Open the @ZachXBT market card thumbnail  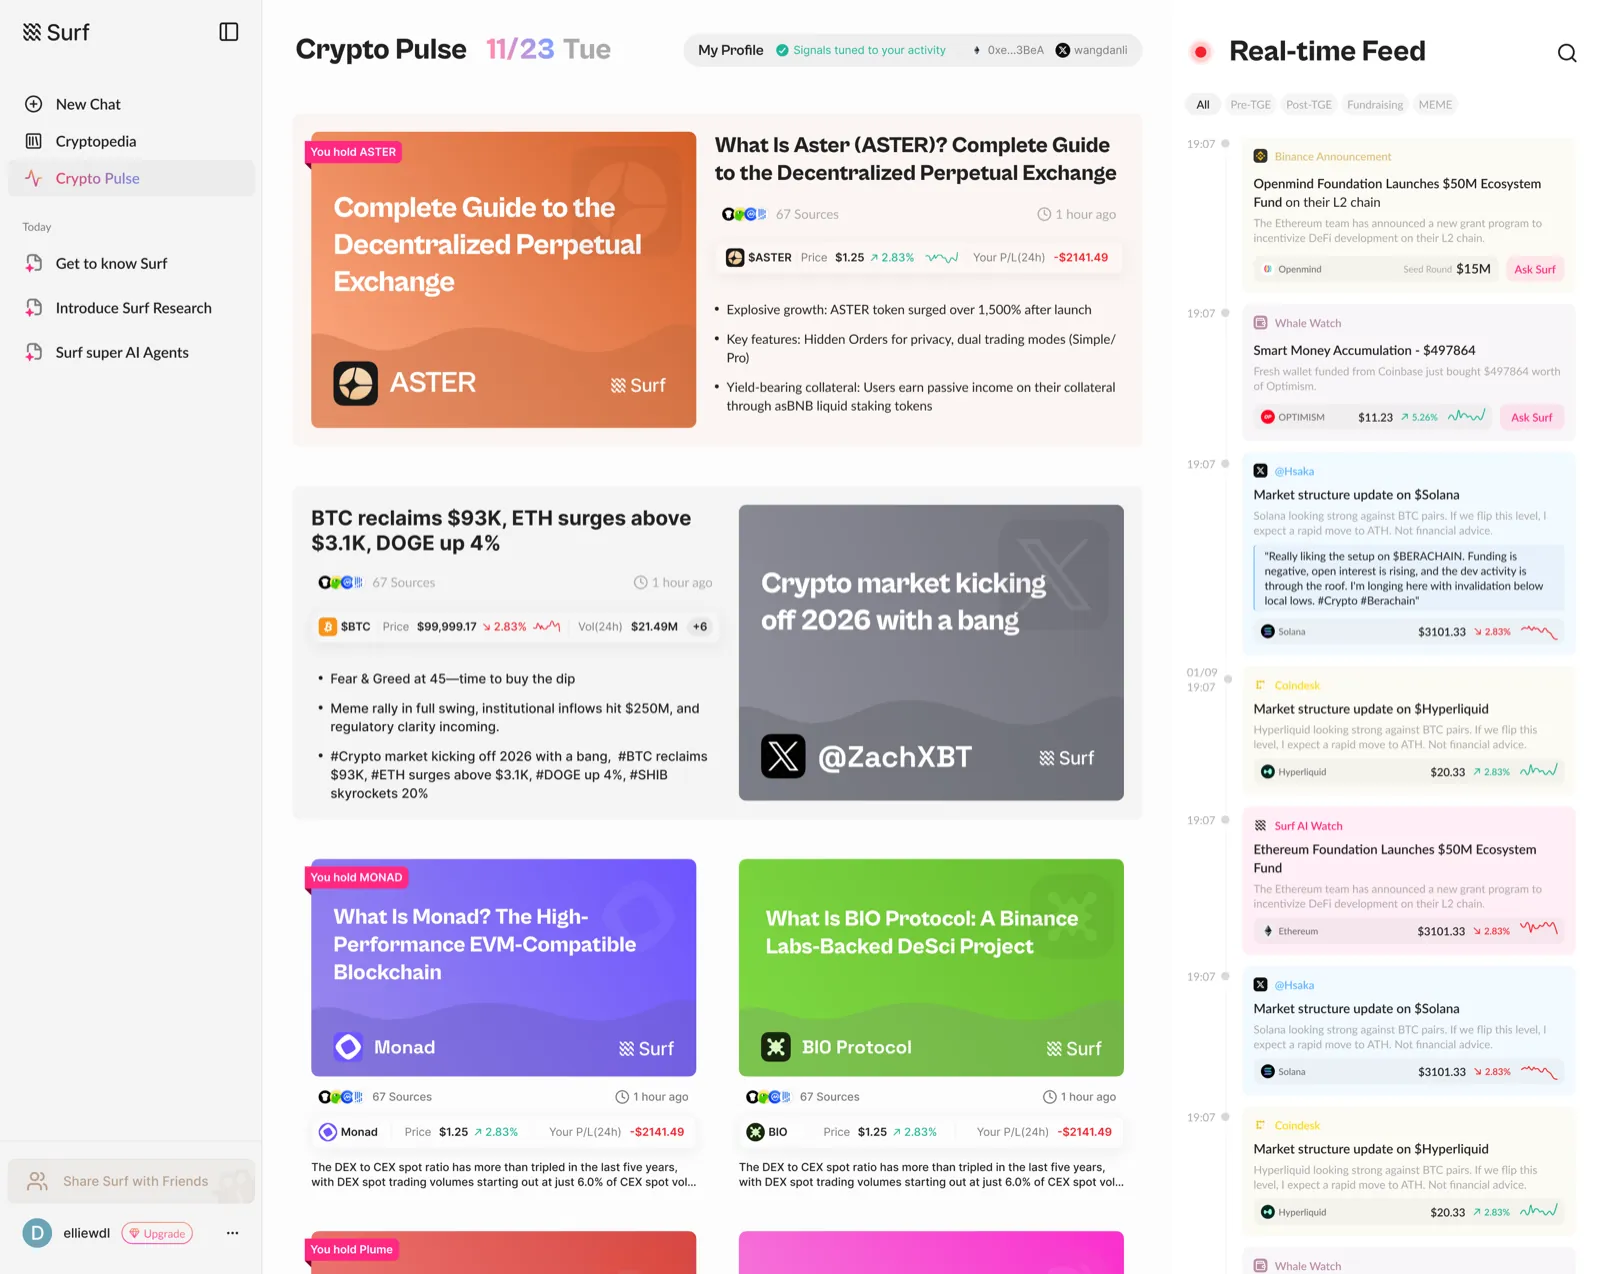[931, 652]
